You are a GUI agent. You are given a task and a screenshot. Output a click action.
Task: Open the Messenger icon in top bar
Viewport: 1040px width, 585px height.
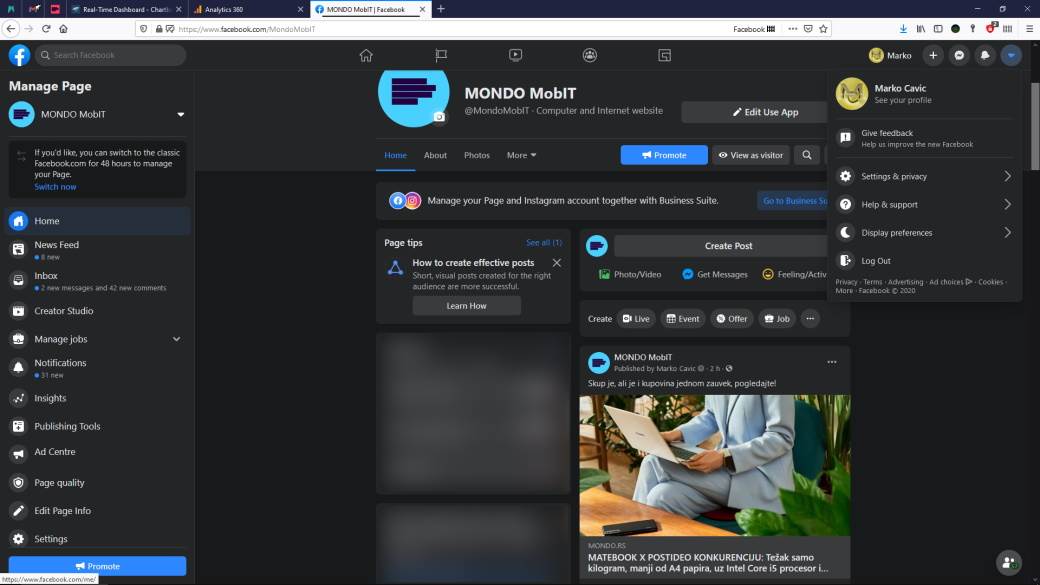[x=959, y=55]
